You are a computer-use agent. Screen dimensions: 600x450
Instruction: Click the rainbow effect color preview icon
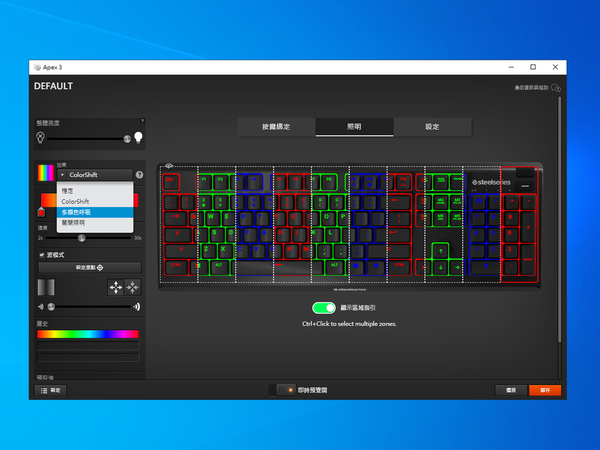click(44, 174)
